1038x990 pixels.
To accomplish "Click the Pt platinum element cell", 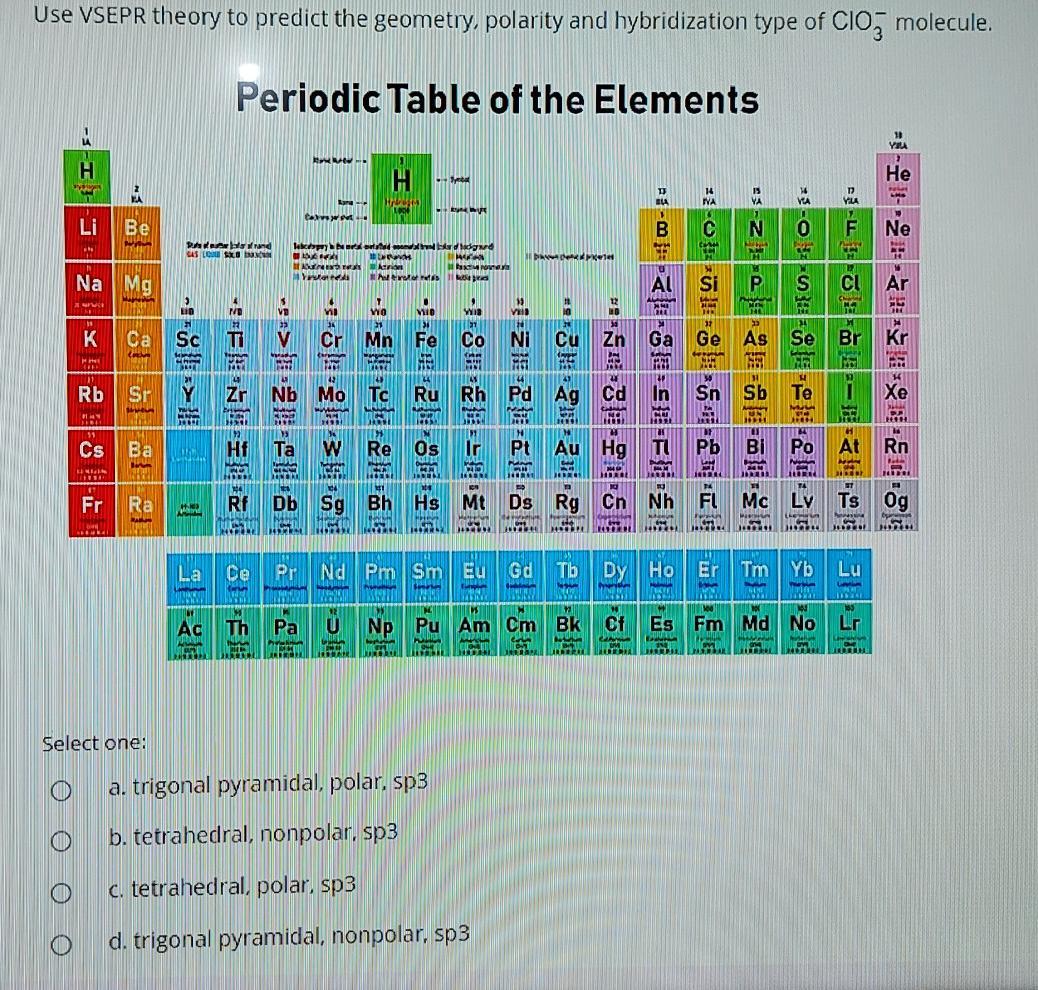I will point(520,455).
